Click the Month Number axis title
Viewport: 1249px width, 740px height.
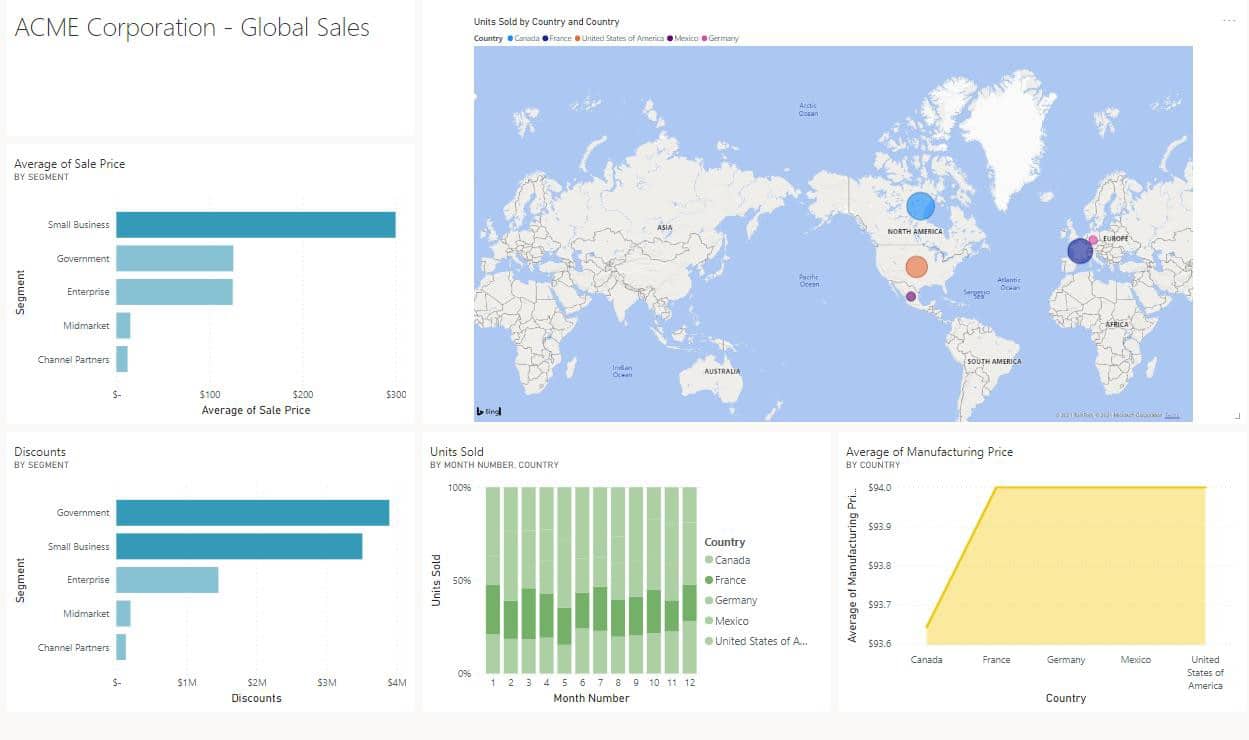591,698
